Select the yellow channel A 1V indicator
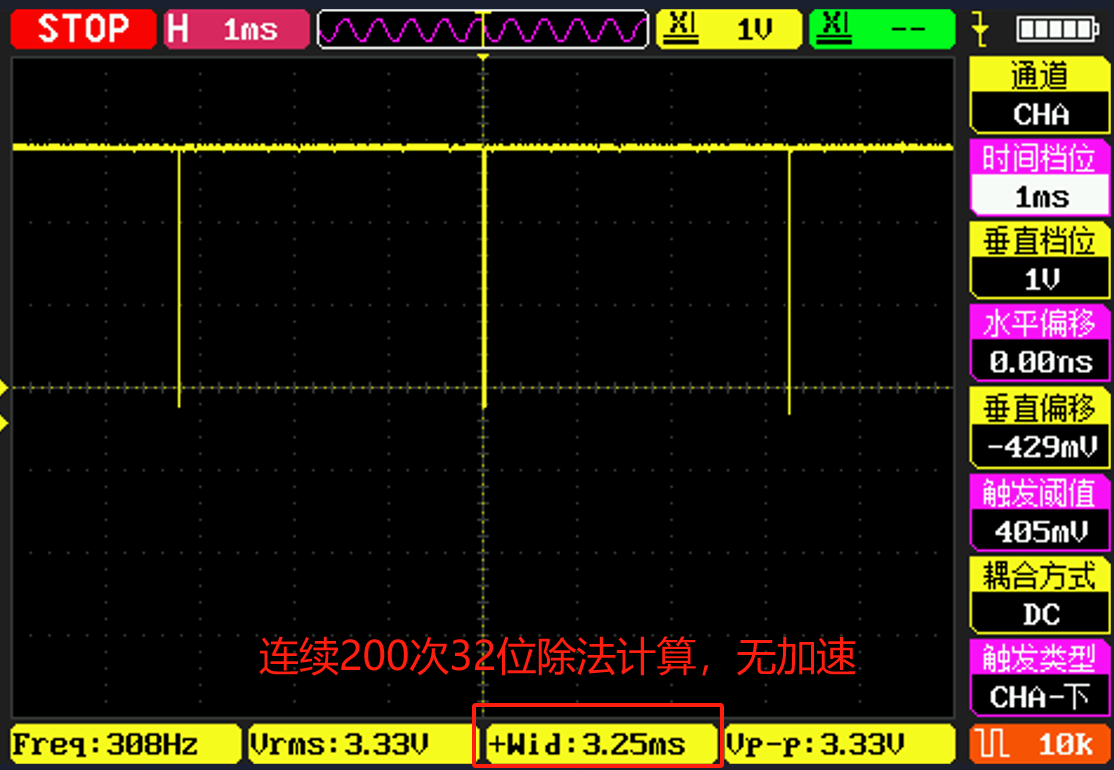 click(728, 29)
